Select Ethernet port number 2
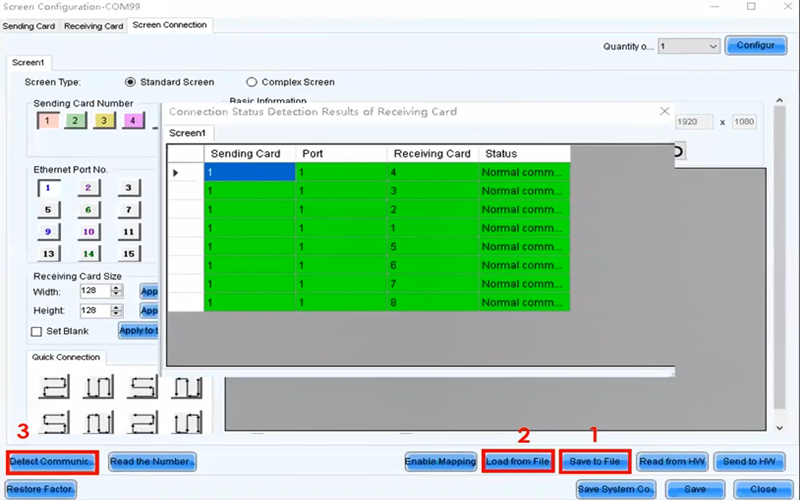 pos(87,187)
